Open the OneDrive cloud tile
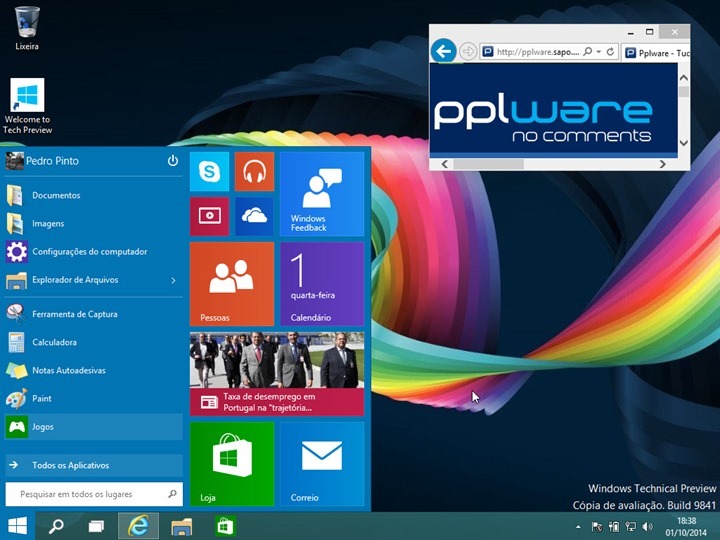720x540 pixels. 254,216
